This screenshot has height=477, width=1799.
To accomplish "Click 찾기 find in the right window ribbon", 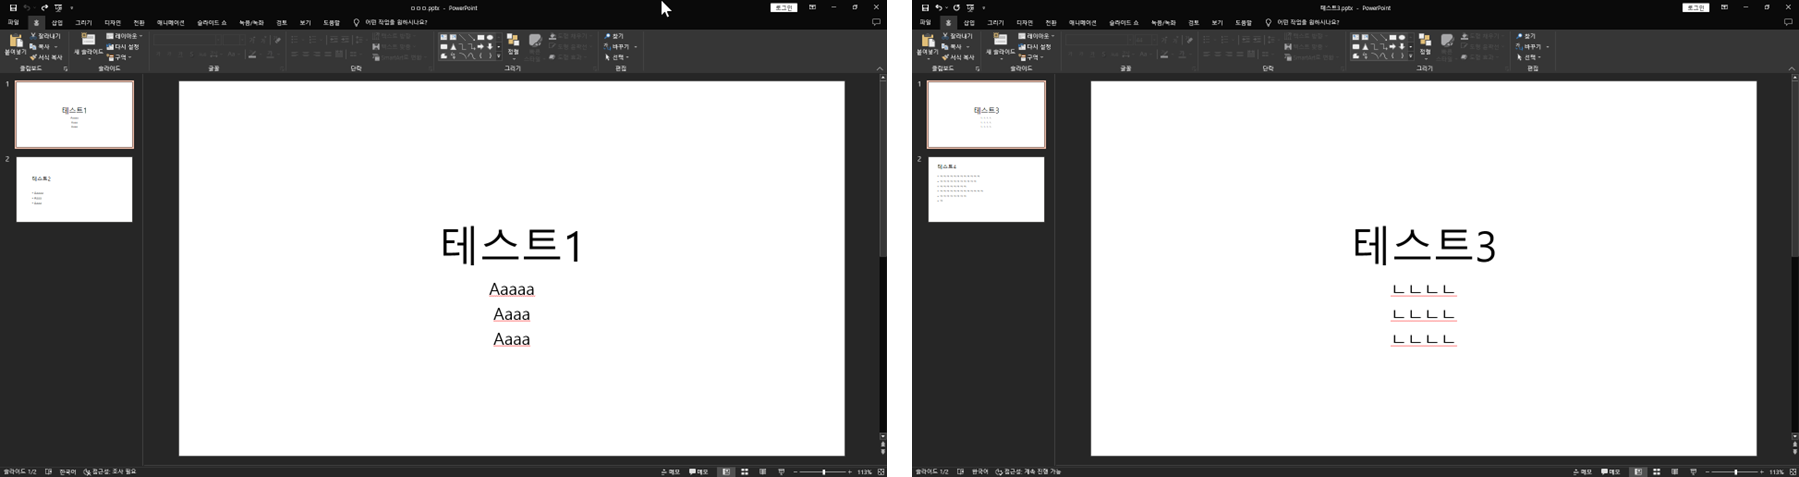I will 1526,36.
